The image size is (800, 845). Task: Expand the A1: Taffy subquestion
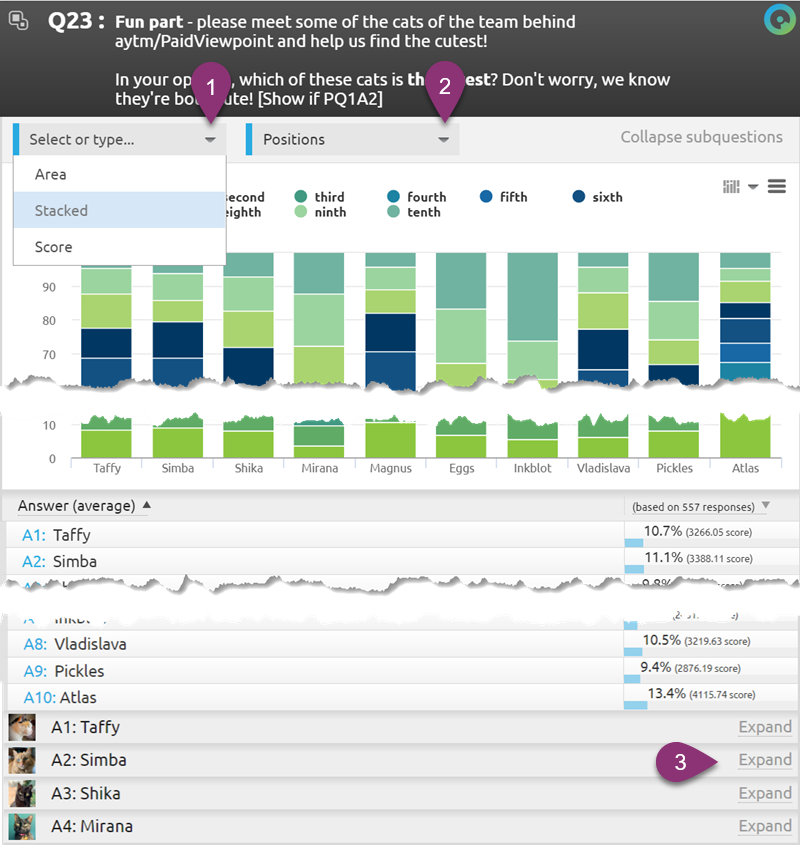(x=765, y=727)
